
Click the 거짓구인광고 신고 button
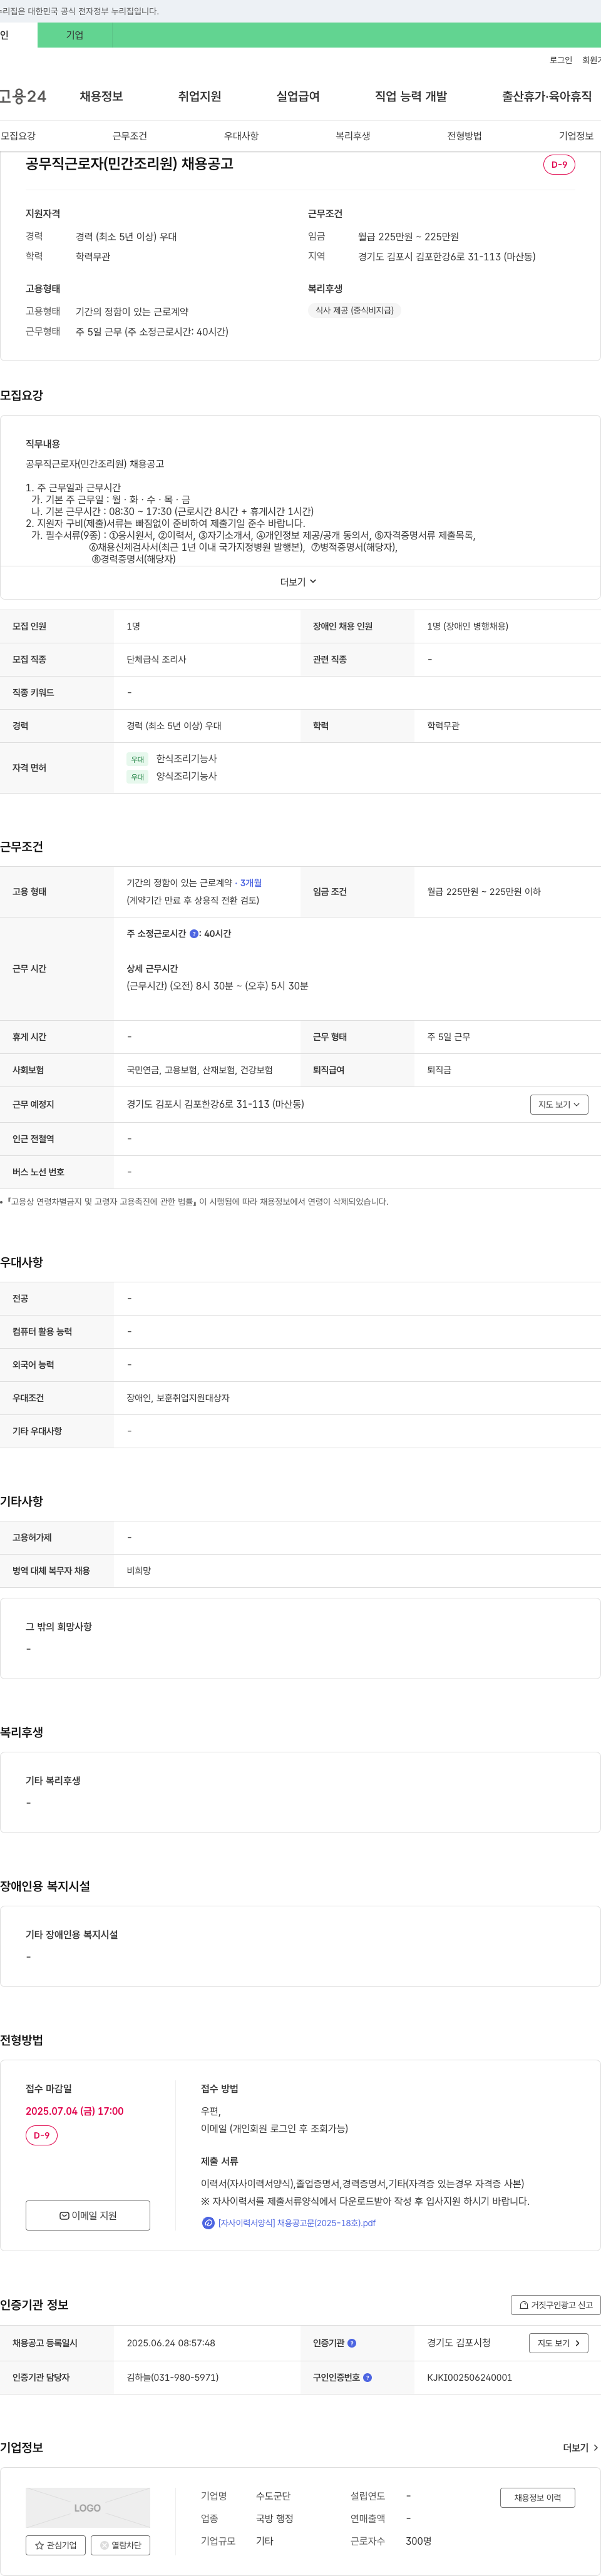(555, 2305)
